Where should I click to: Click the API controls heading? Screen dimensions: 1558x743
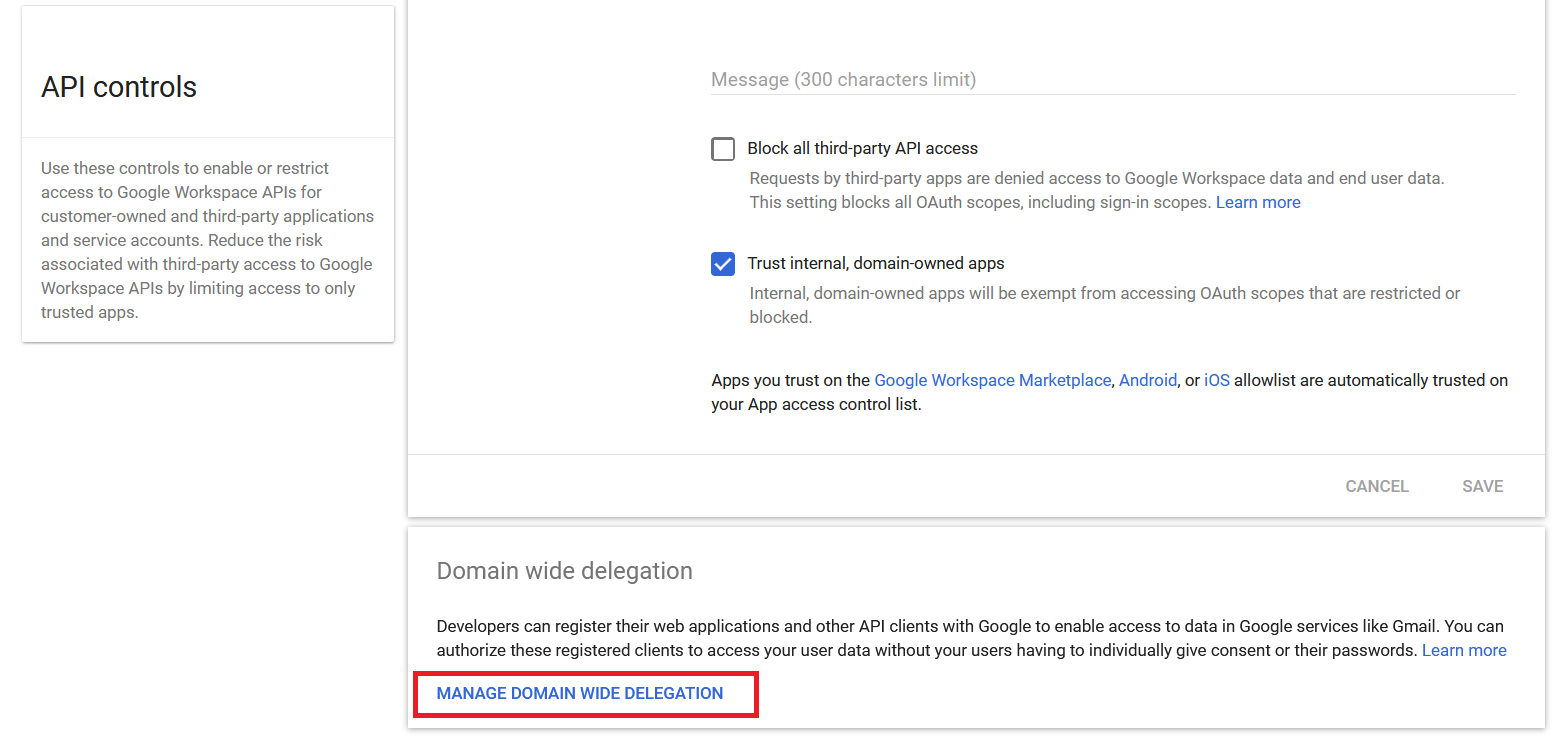click(118, 87)
